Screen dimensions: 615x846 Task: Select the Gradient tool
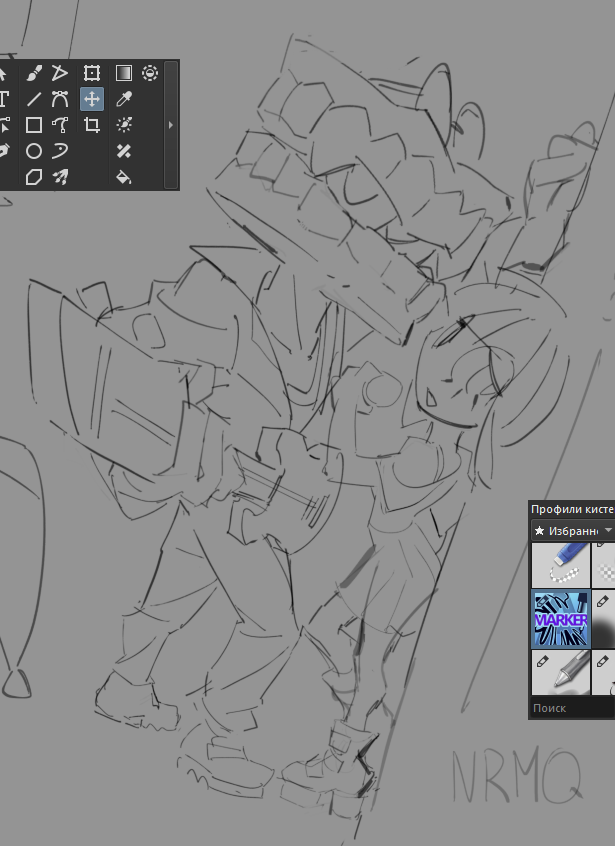pos(124,73)
